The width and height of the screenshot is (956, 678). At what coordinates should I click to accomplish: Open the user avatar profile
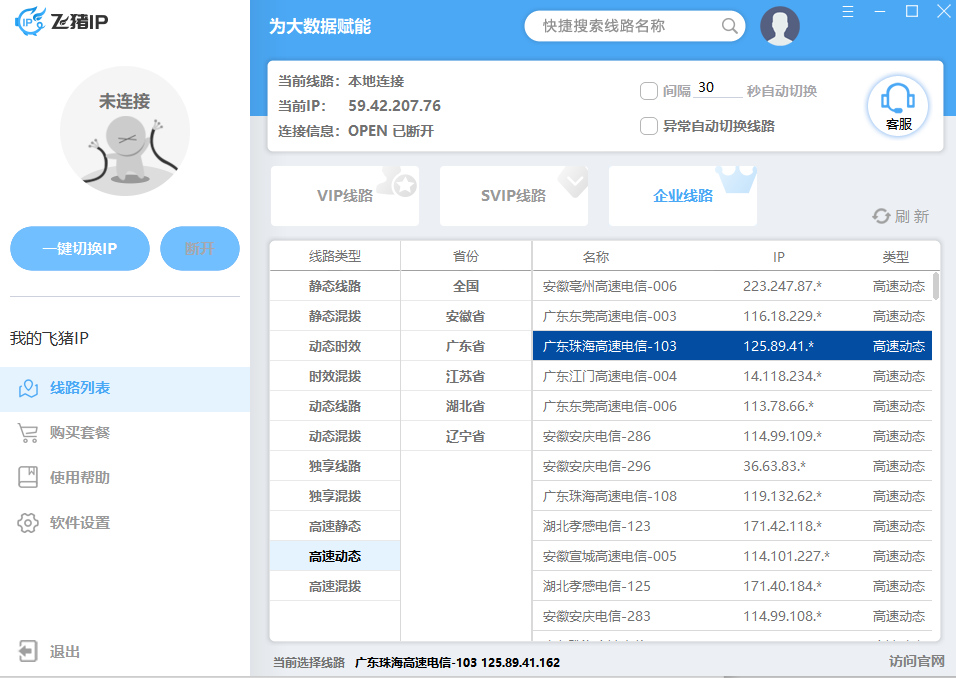click(779, 26)
